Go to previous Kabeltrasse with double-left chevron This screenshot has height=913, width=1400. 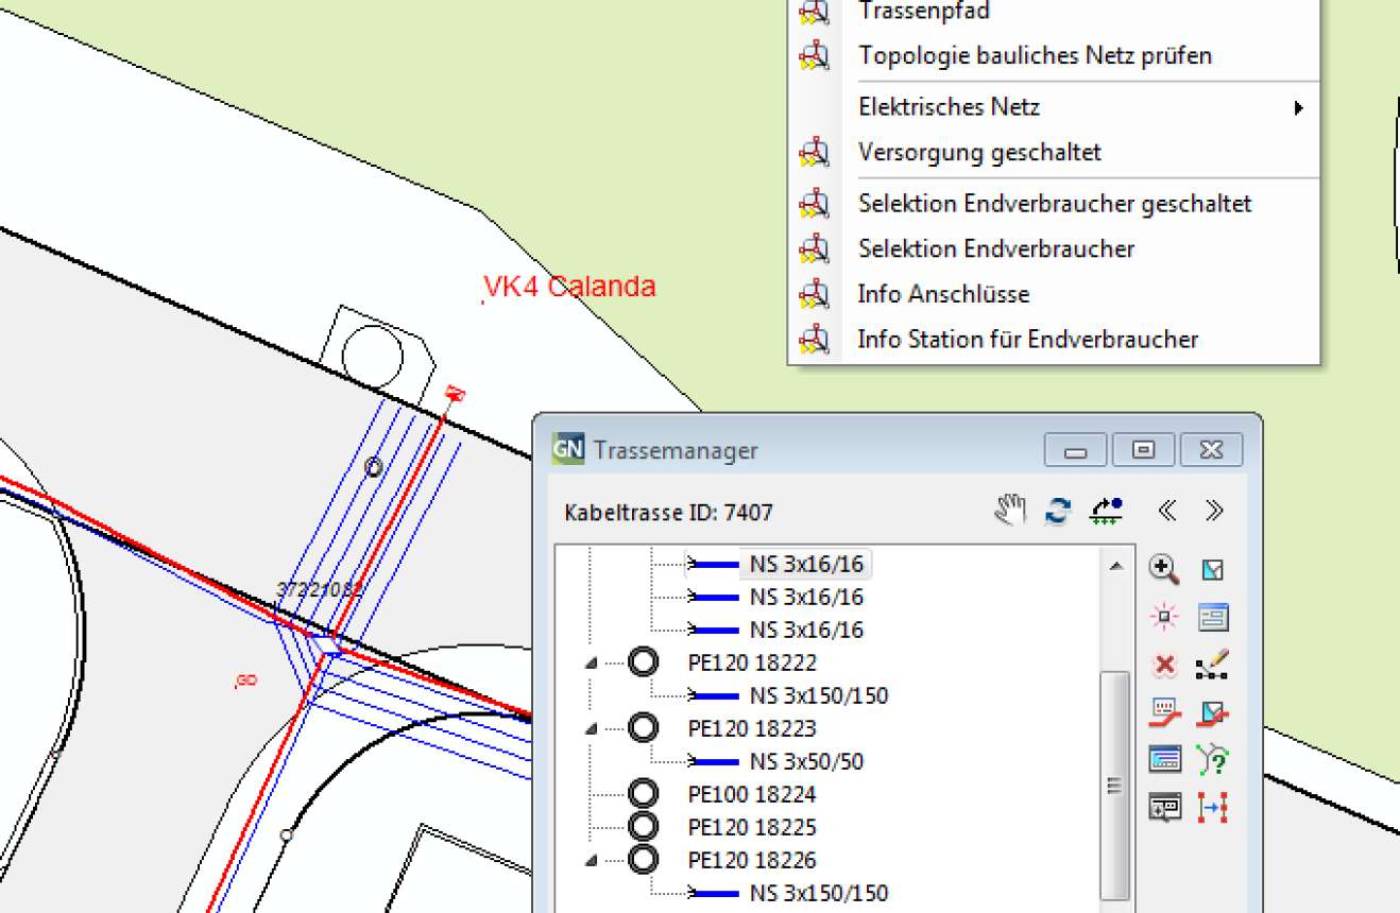[1166, 511]
